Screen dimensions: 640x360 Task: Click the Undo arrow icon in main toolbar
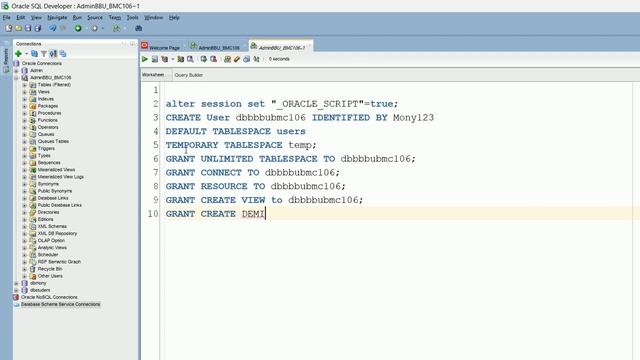click(x=53, y=28)
